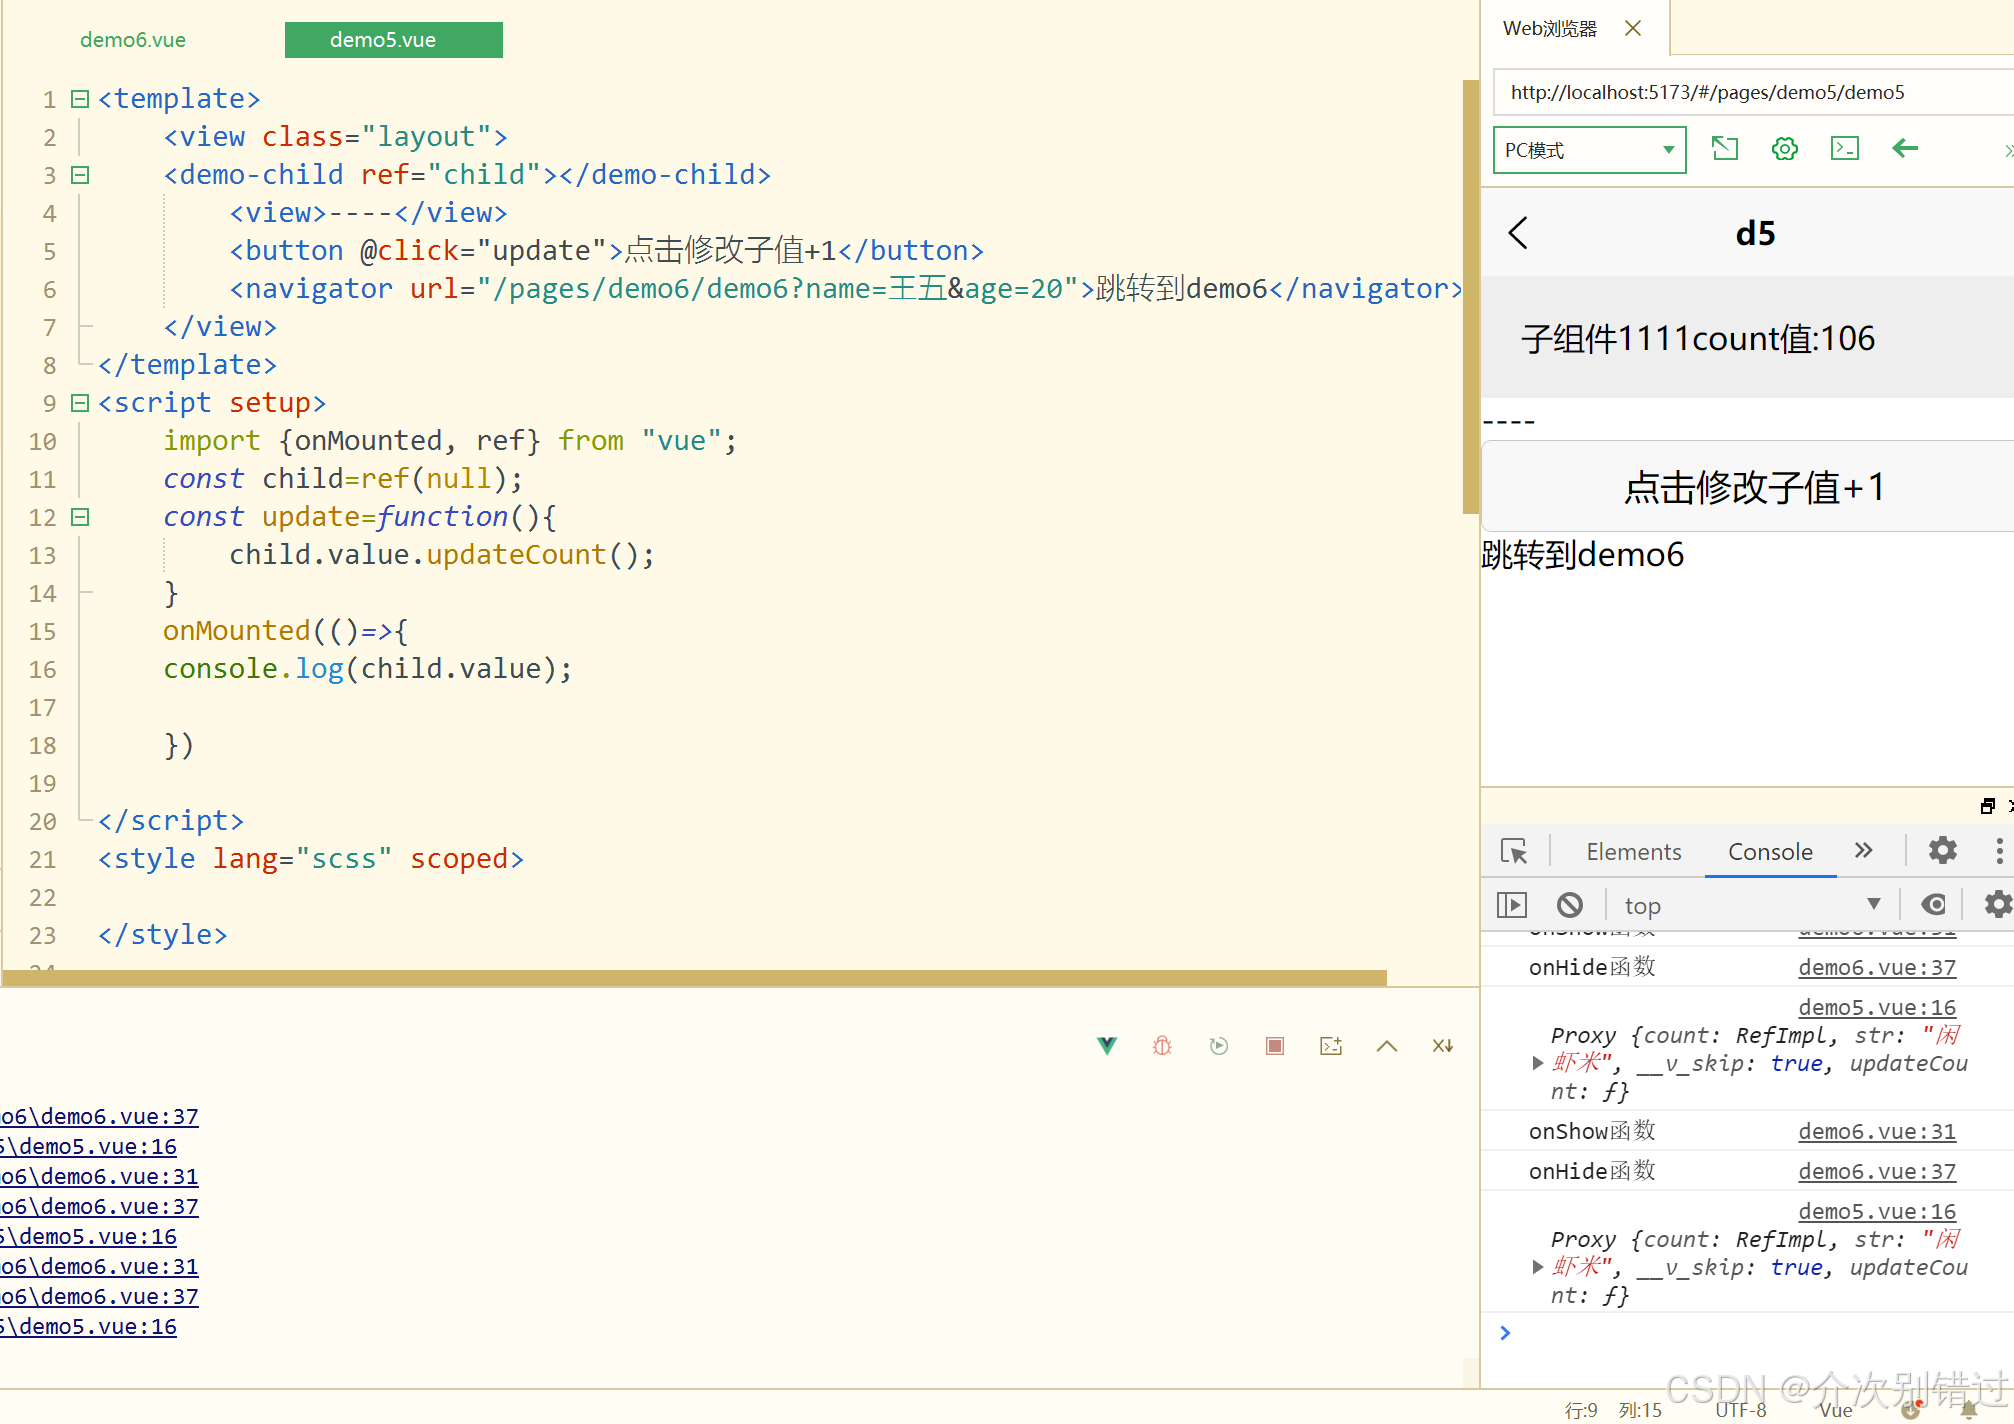Open the PC模式 device mode dropdown
This screenshot has width=2014, height=1424.
coord(1589,150)
